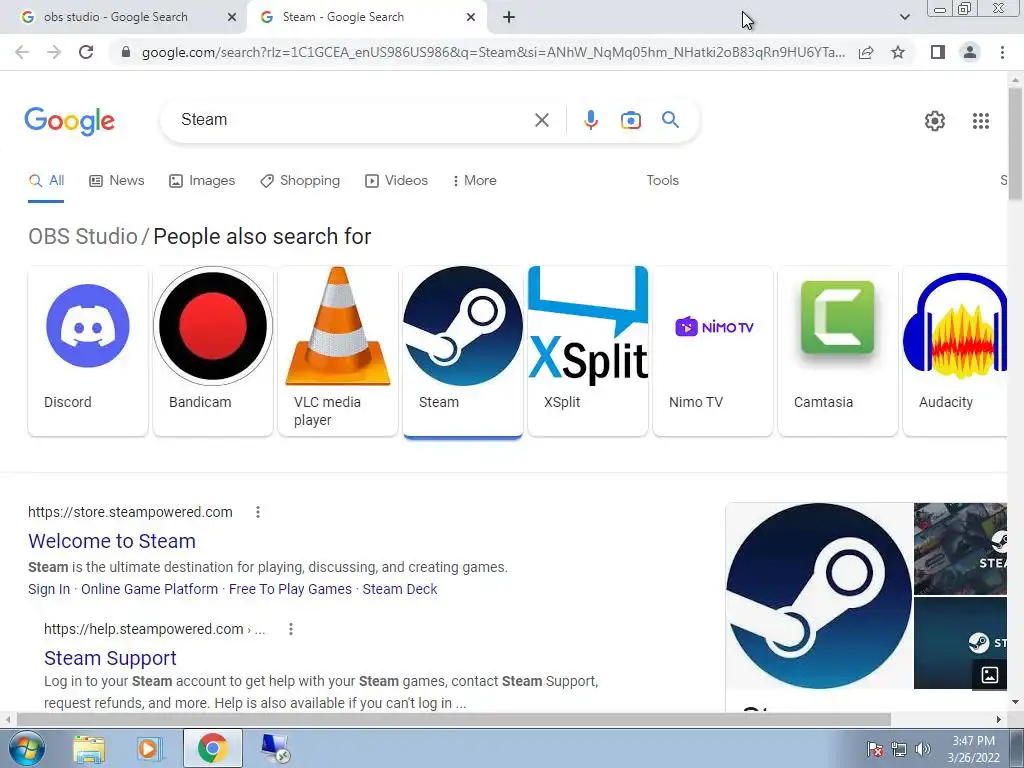Follow the Sign In sitelink
The width and height of the screenshot is (1024, 768).
coord(49,589)
